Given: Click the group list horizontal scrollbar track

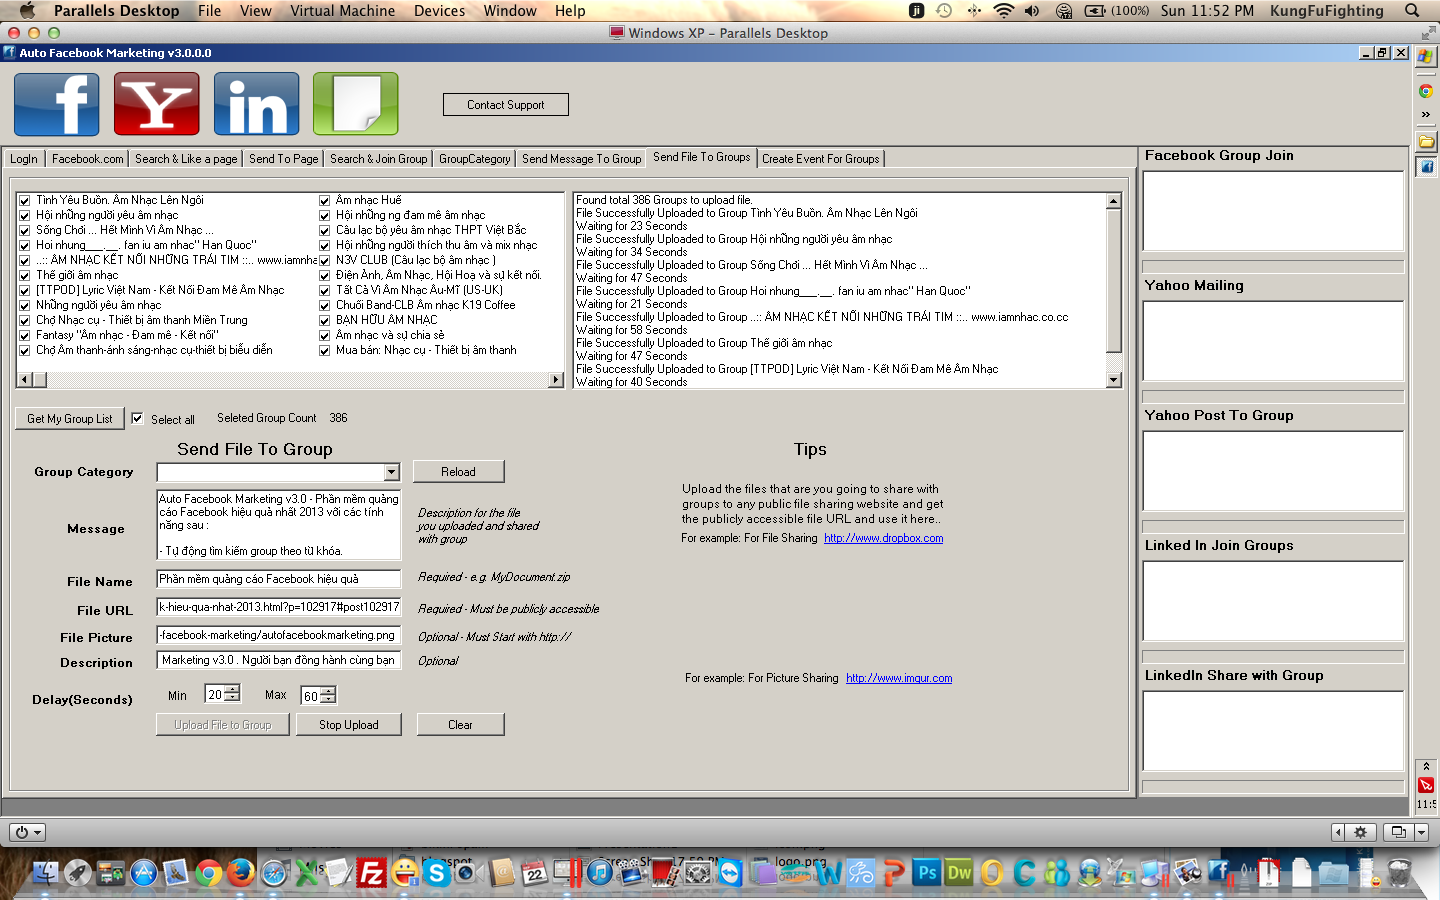Looking at the screenshot, I should click(290, 380).
